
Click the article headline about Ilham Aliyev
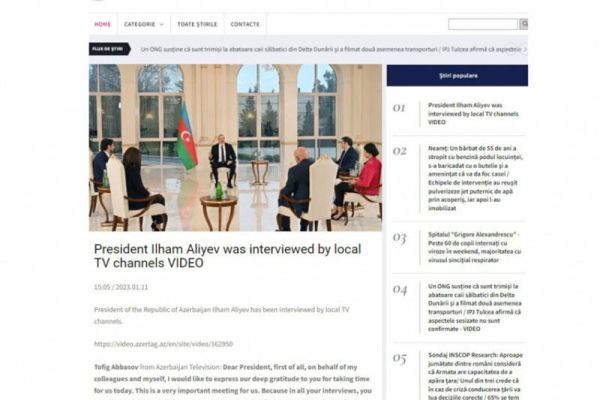click(228, 256)
